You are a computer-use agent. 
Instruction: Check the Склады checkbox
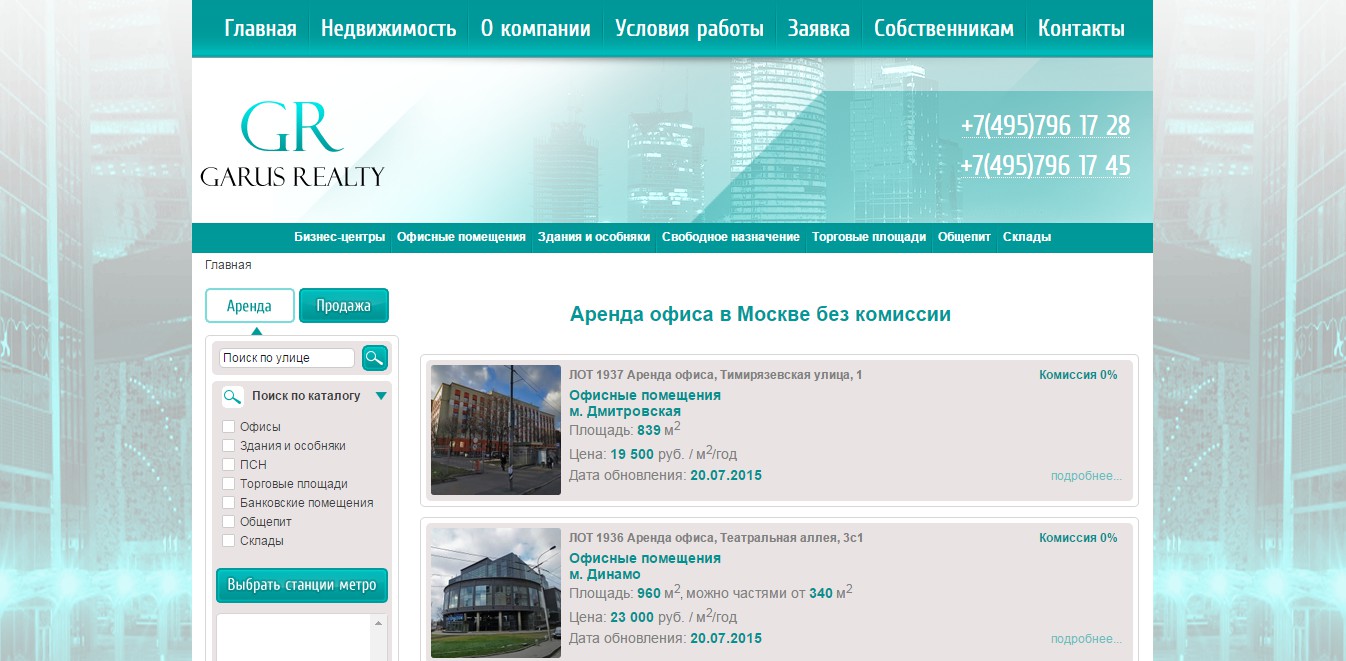click(228, 541)
